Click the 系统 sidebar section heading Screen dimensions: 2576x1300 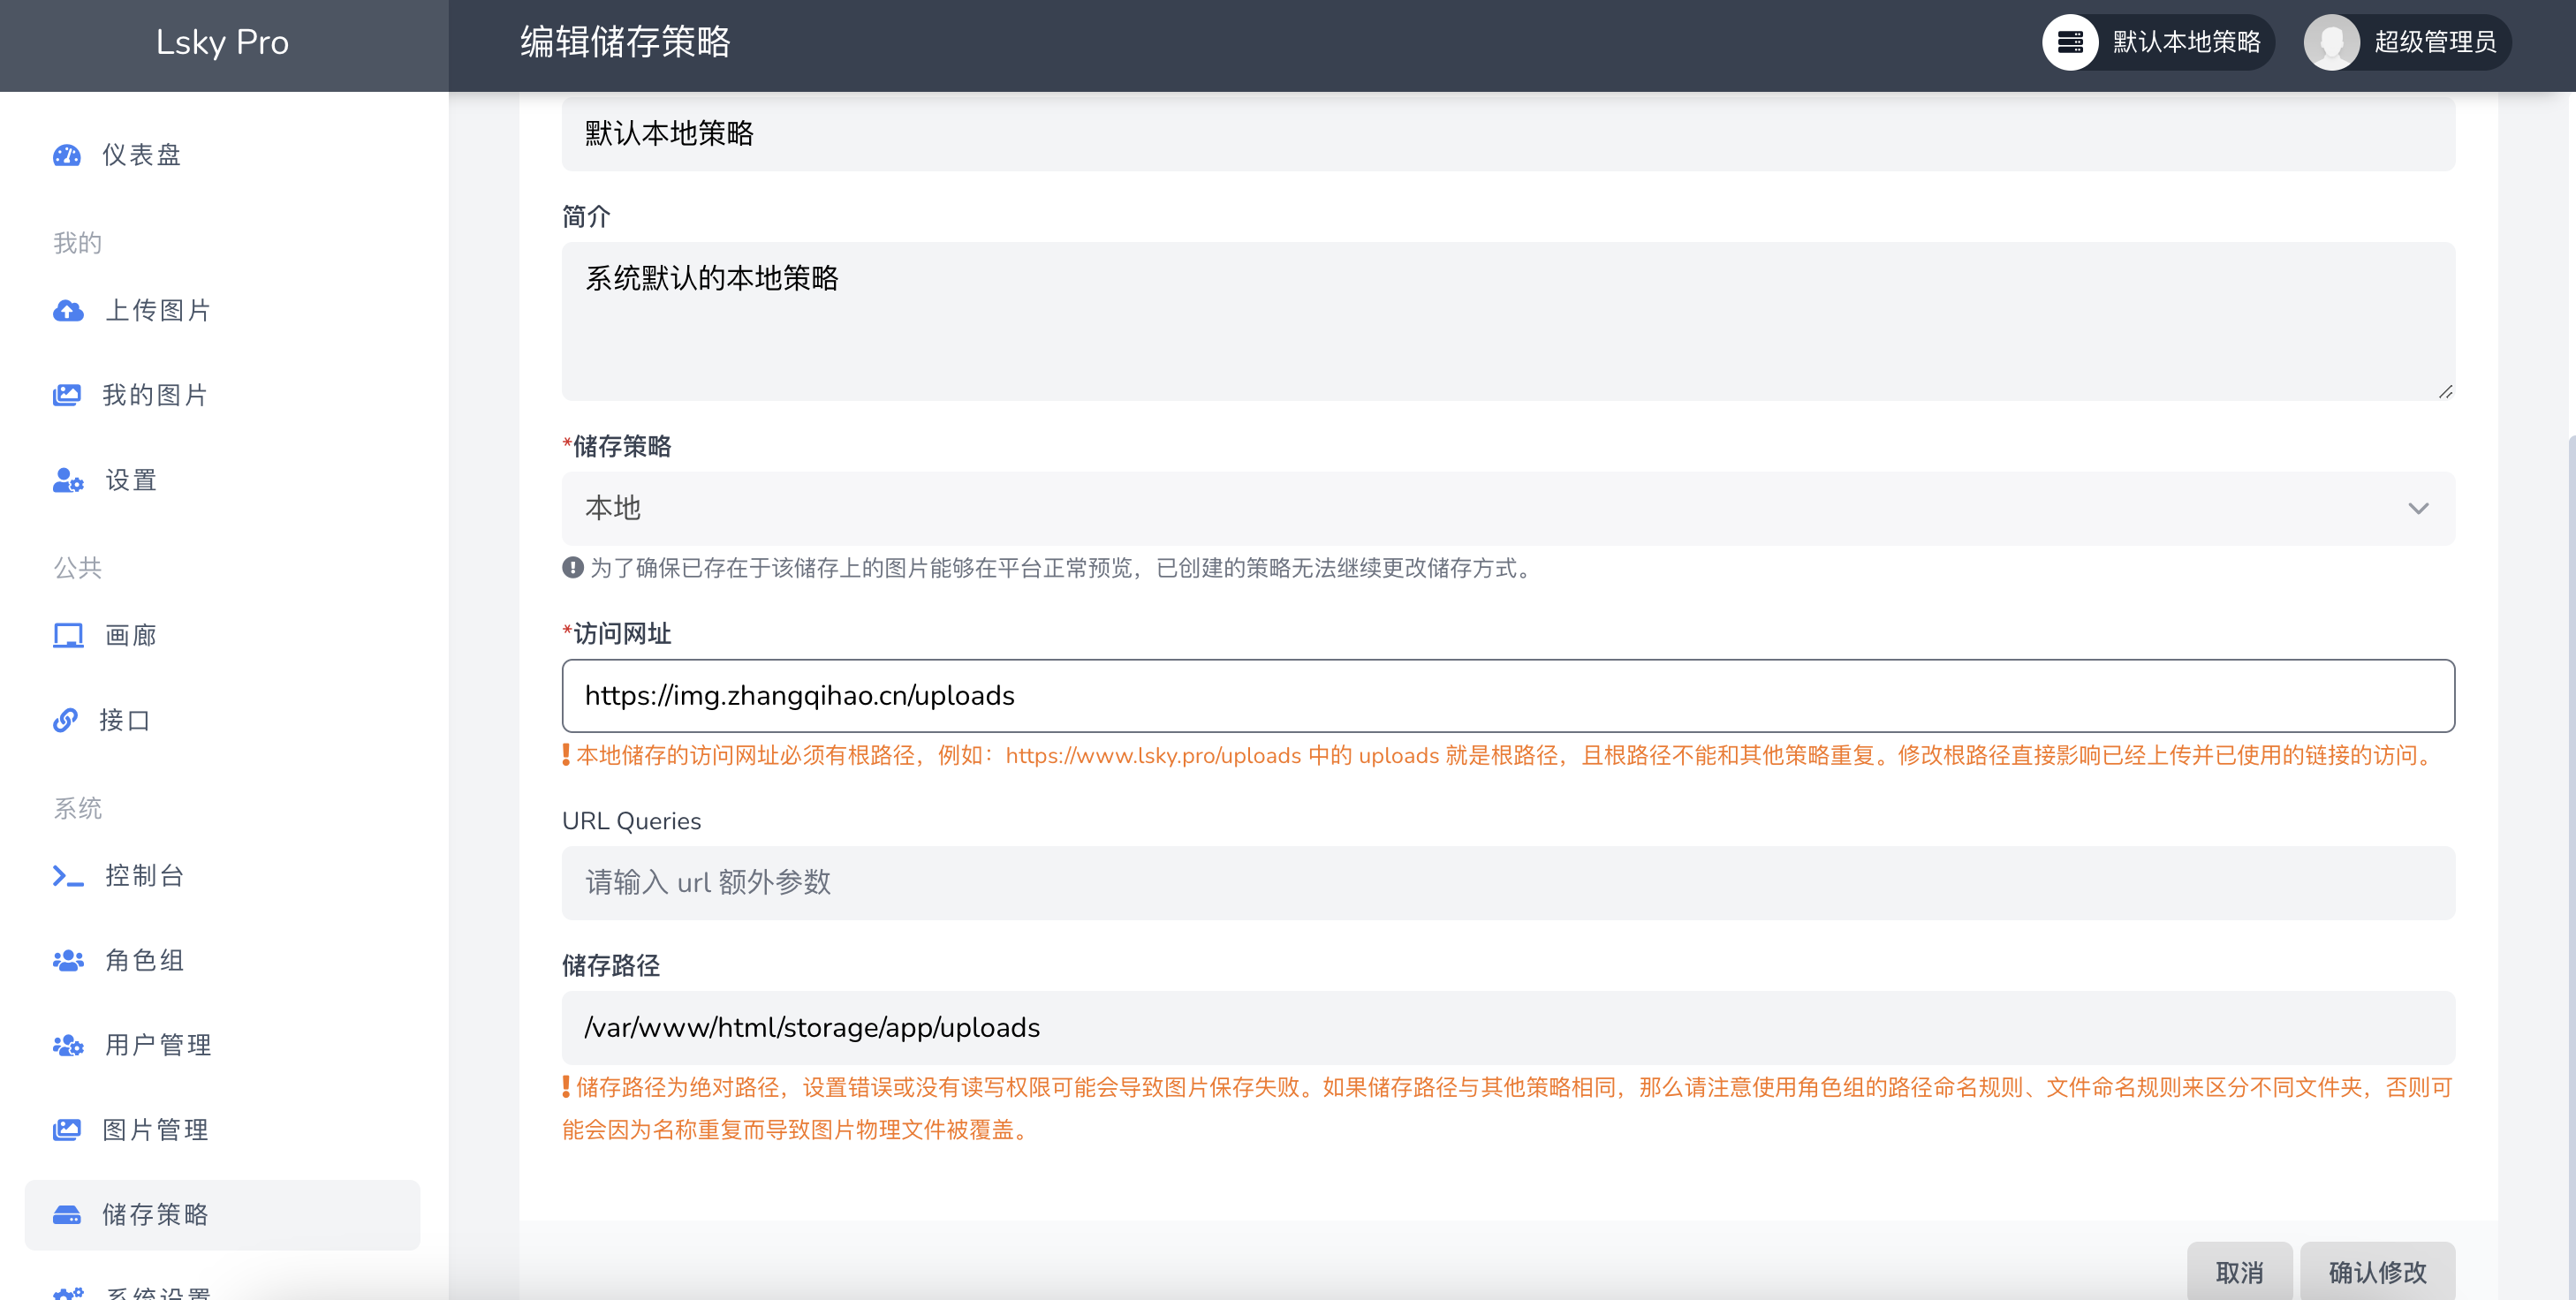tap(77, 808)
